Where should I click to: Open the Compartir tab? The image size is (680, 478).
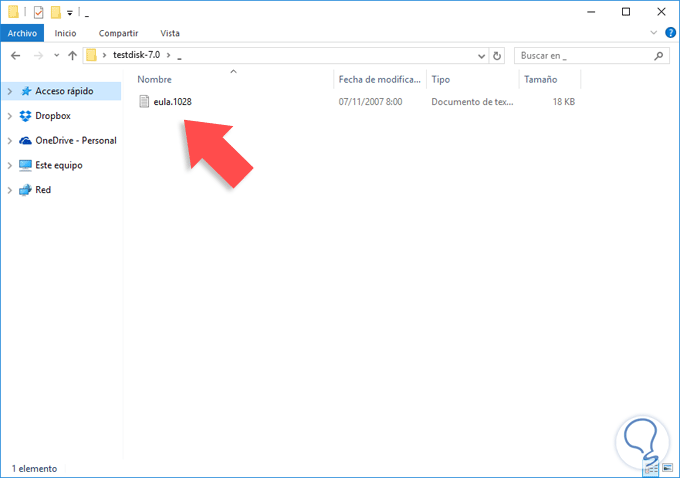(118, 33)
